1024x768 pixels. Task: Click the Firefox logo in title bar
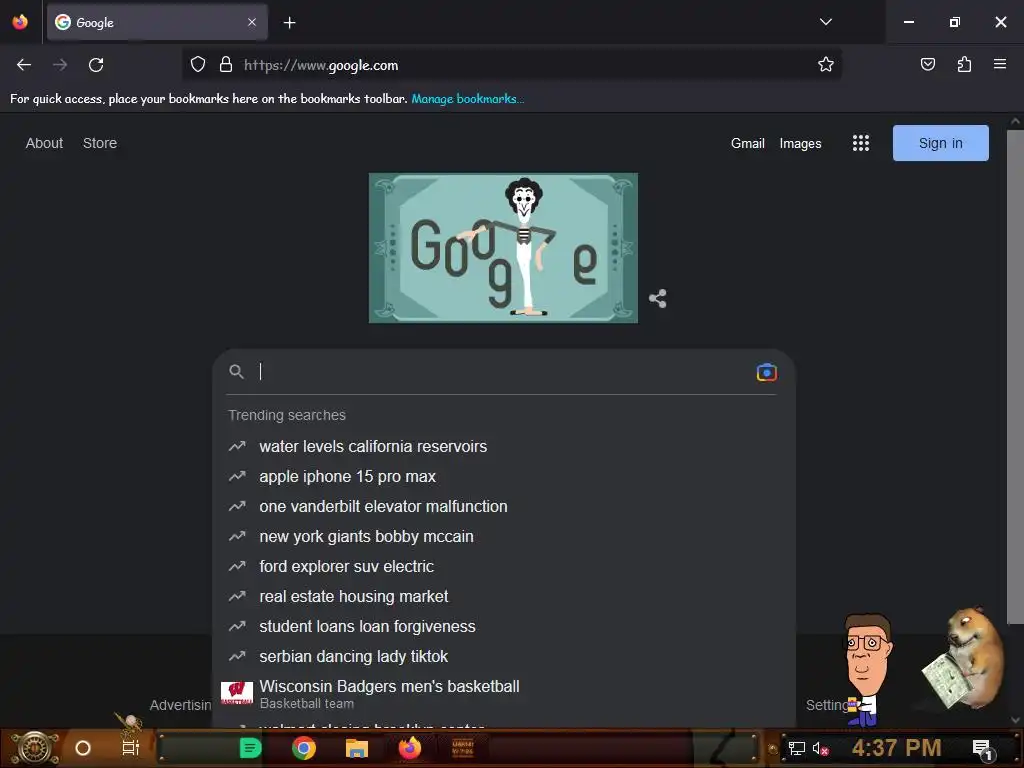click(20, 22)
